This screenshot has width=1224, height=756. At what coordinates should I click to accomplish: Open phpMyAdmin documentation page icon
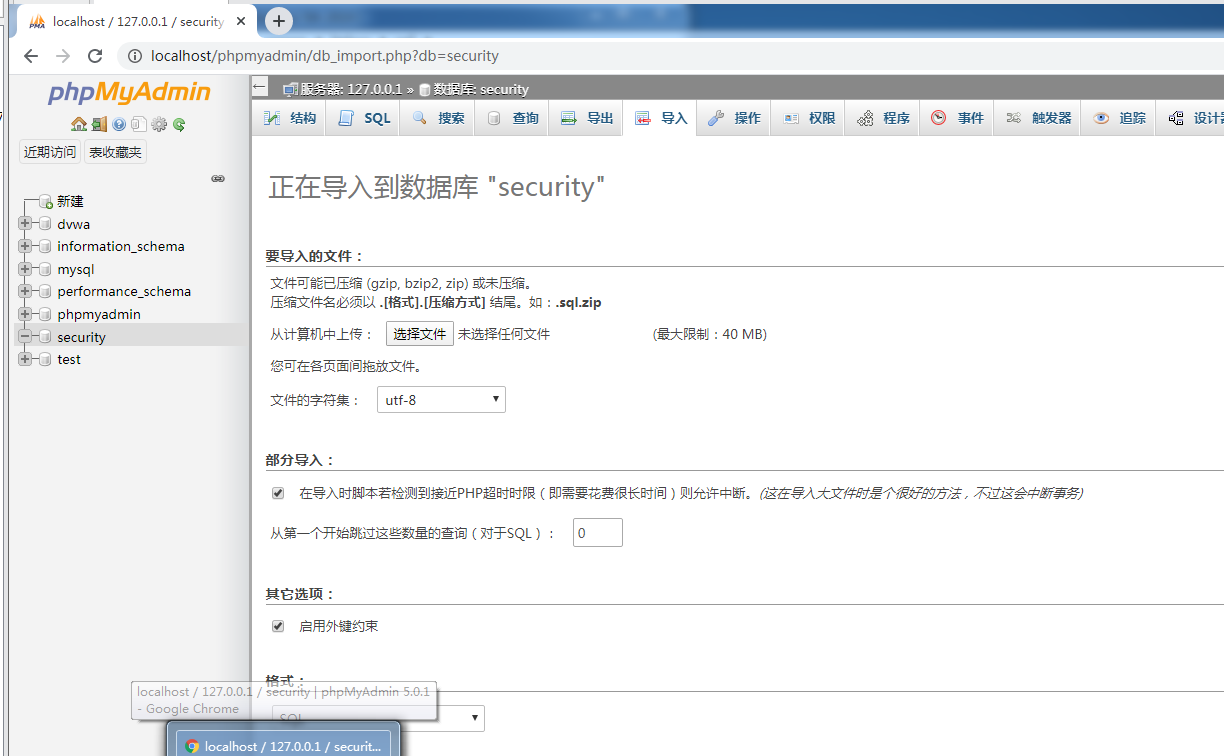coord(139,124)
